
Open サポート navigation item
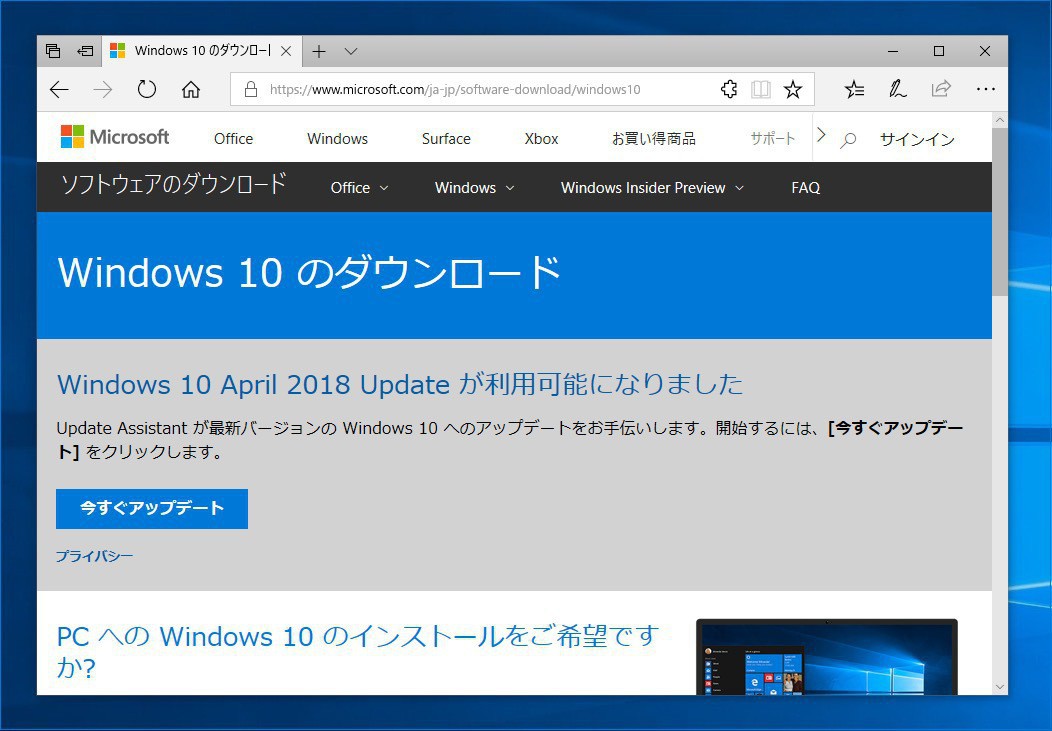point(772,139)
